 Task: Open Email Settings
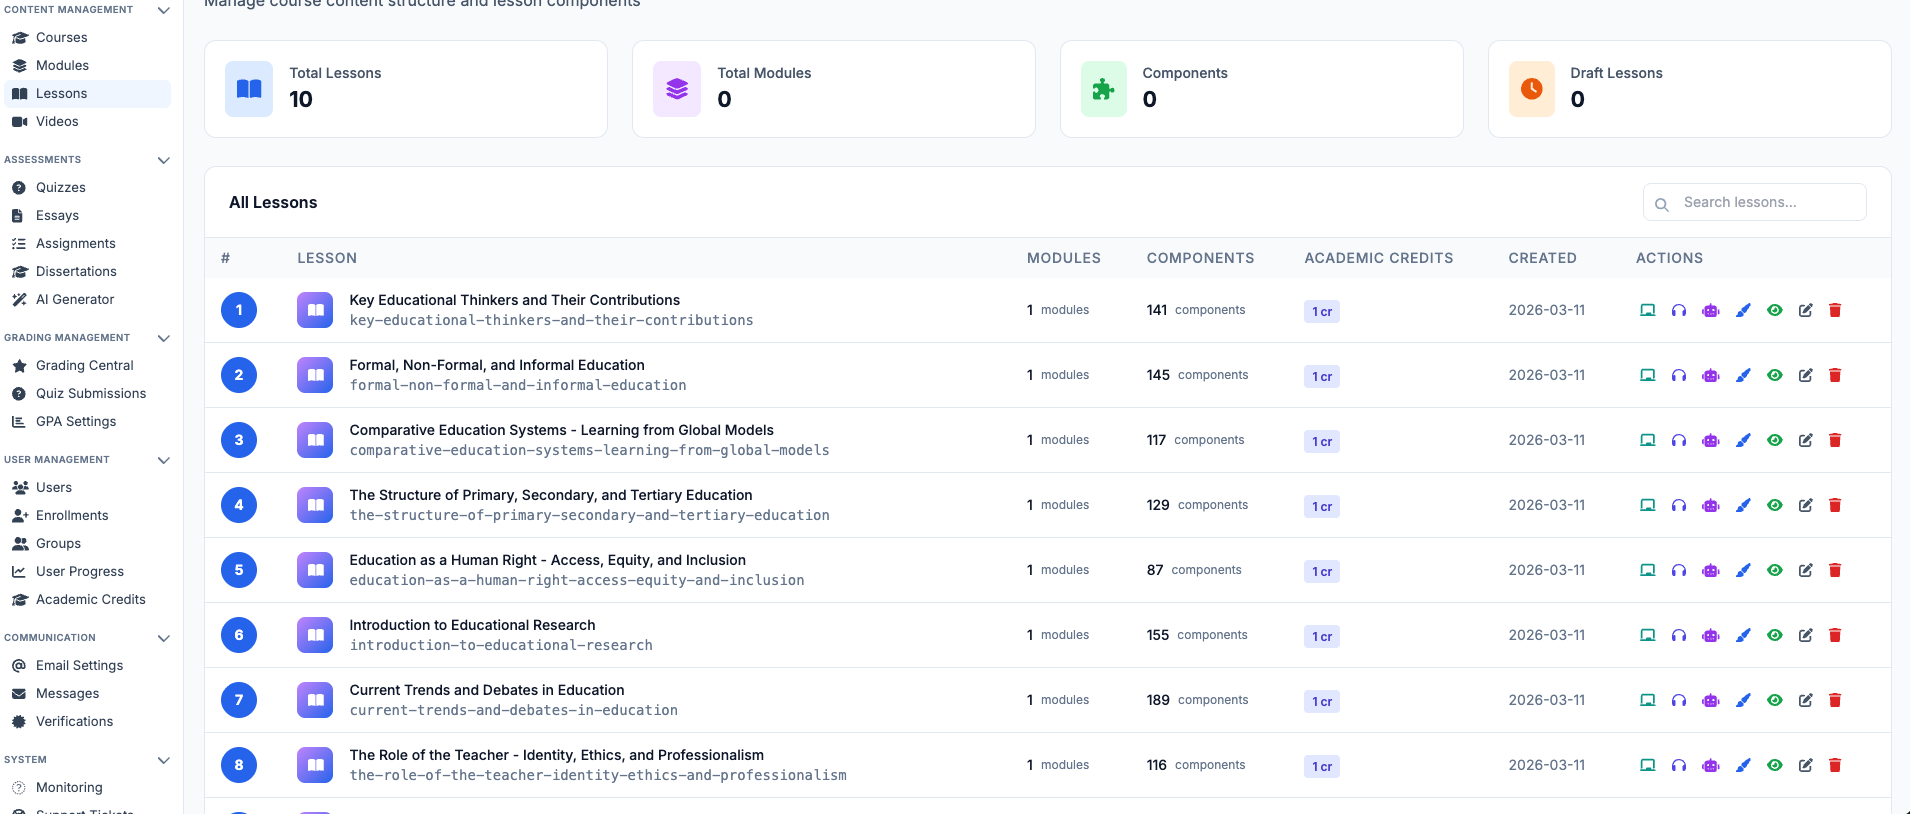pyautogui.click(x=87, y=666)
